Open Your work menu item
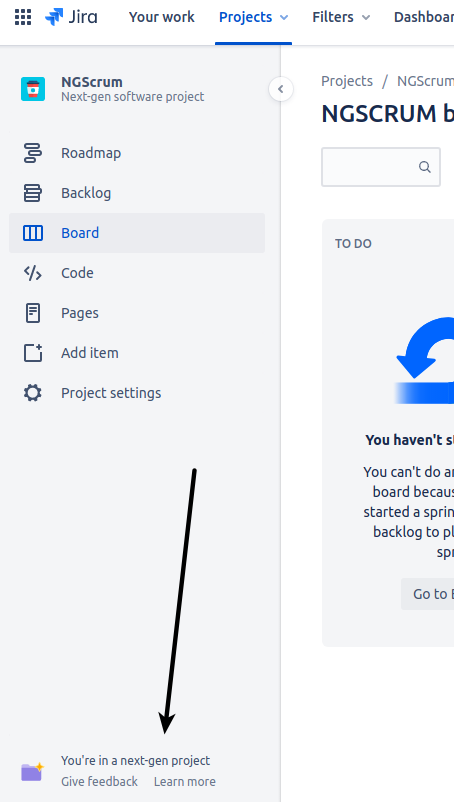Screen dimensions: 454x802 coord(162,17)
